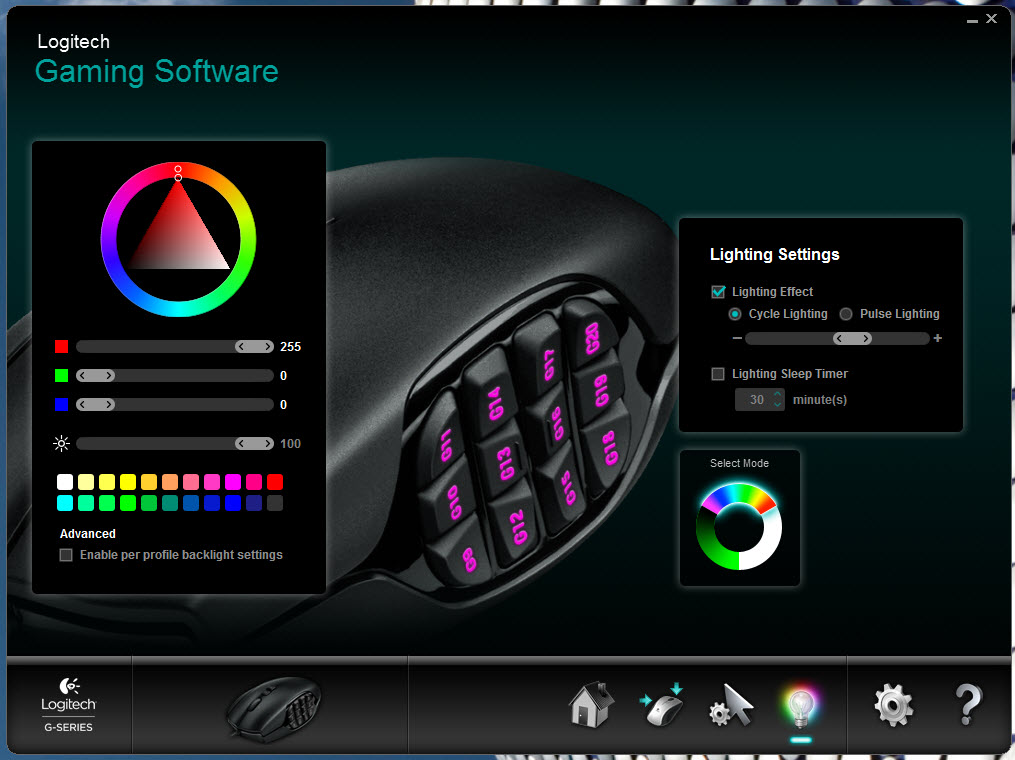Image resolution: width=1015 pixels, height=760 pixels.
Task: Pick the pure yellow color swatch
Action: [x=128, y=482]
